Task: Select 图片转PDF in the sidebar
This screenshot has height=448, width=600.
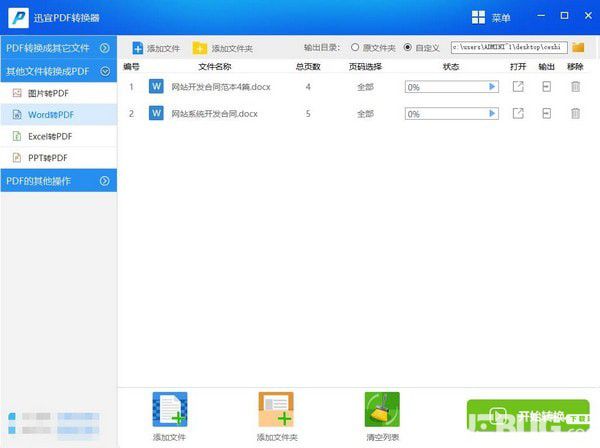Action: [x=59, y=93]
